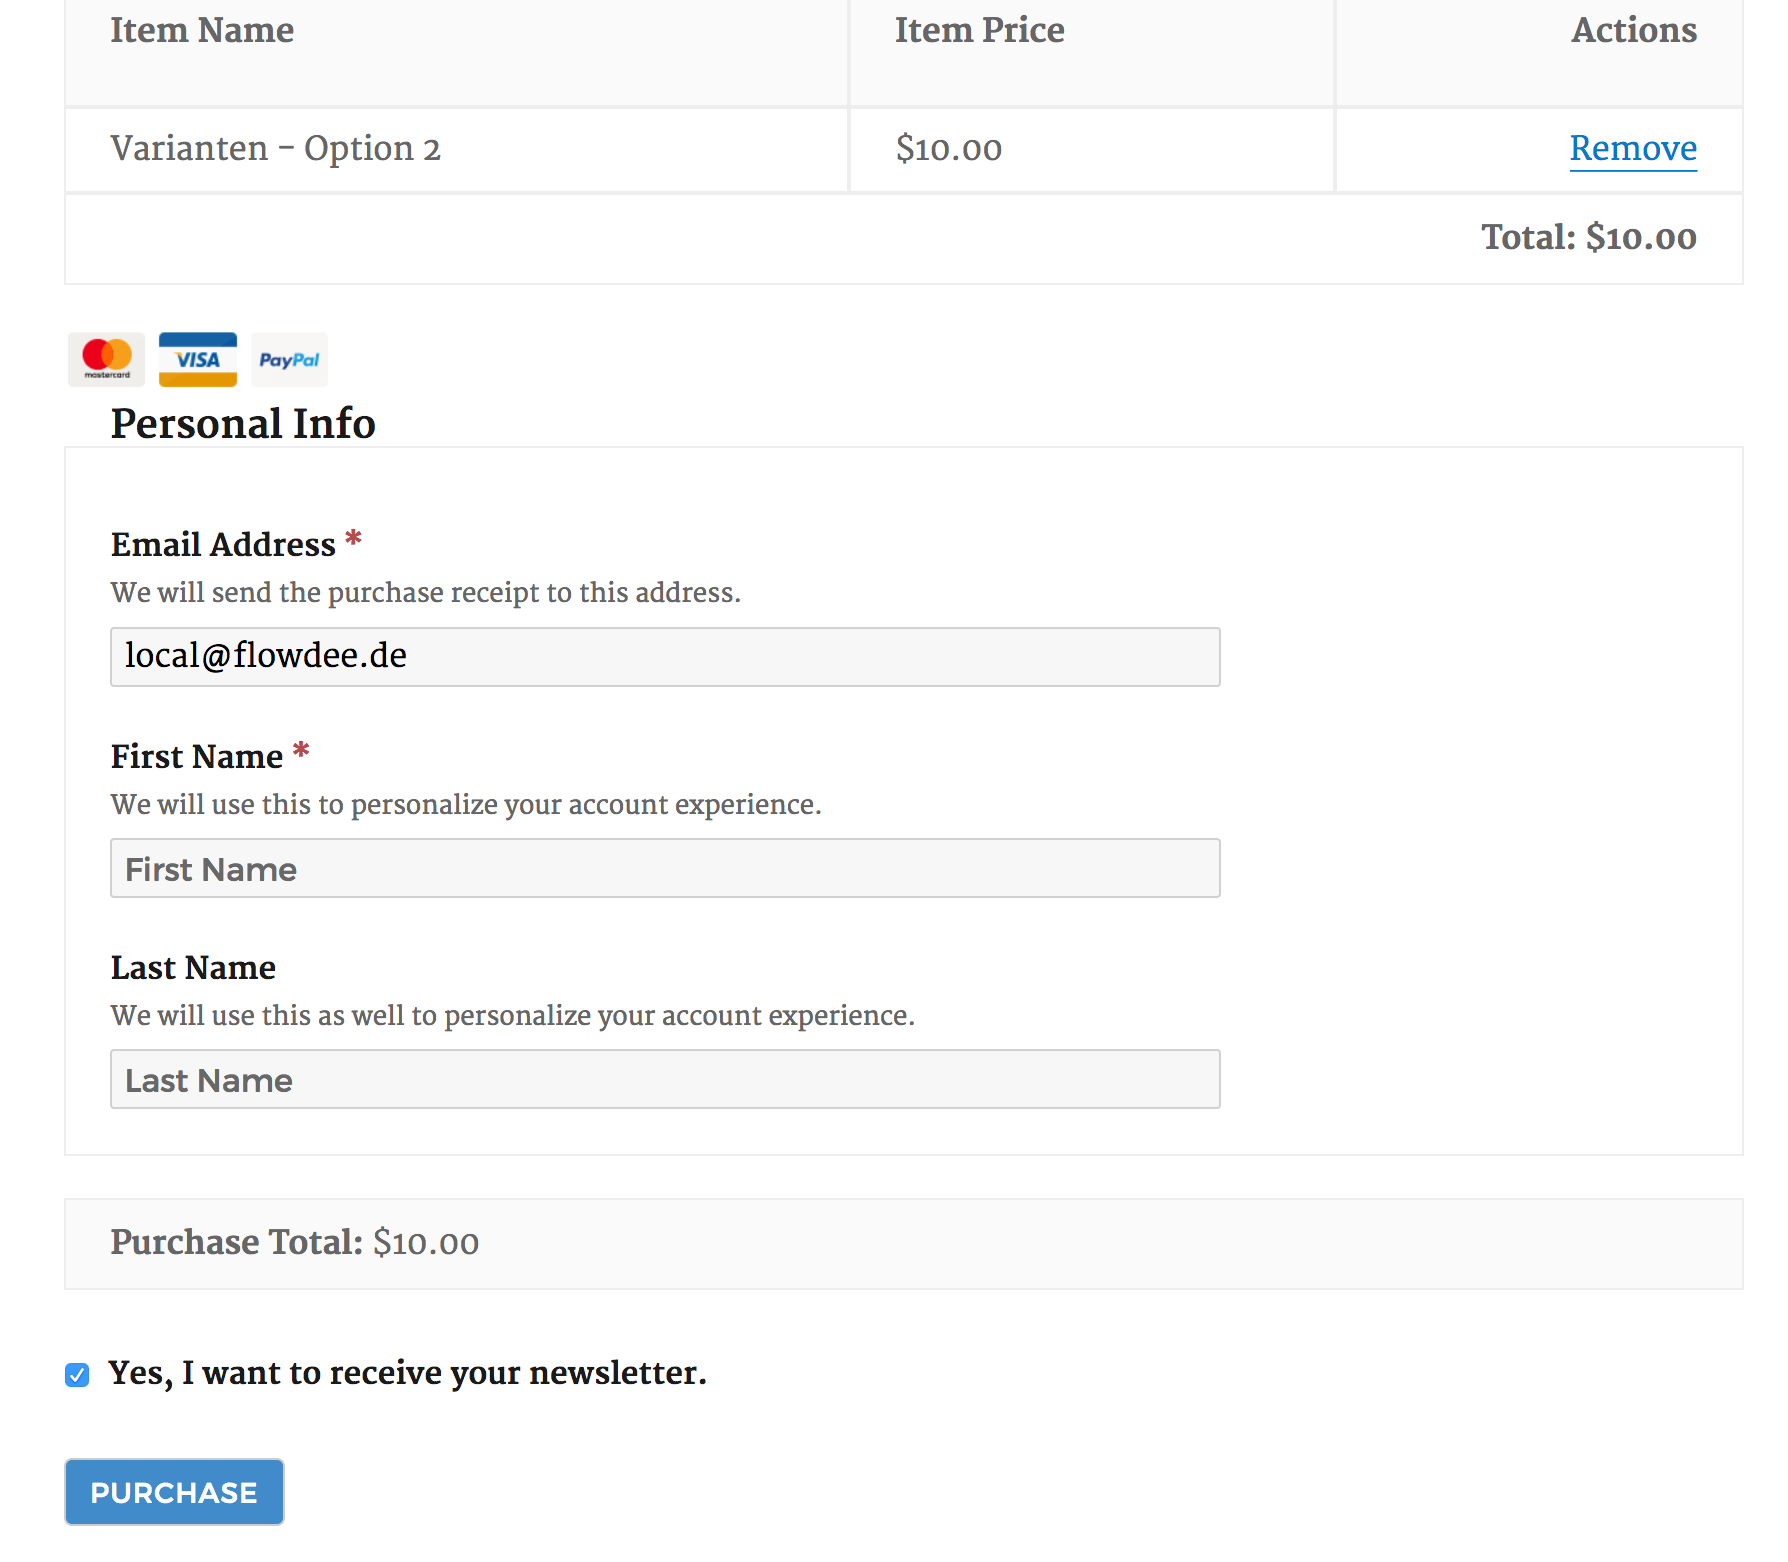Viewport: 1788px width, 1562px height.
Task: Click the 'Actions' column header
Action: (1634, 30)
